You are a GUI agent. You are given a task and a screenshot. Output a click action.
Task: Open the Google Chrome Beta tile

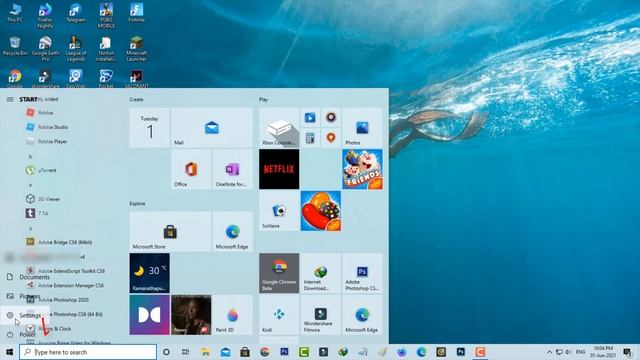pos(279,273)
